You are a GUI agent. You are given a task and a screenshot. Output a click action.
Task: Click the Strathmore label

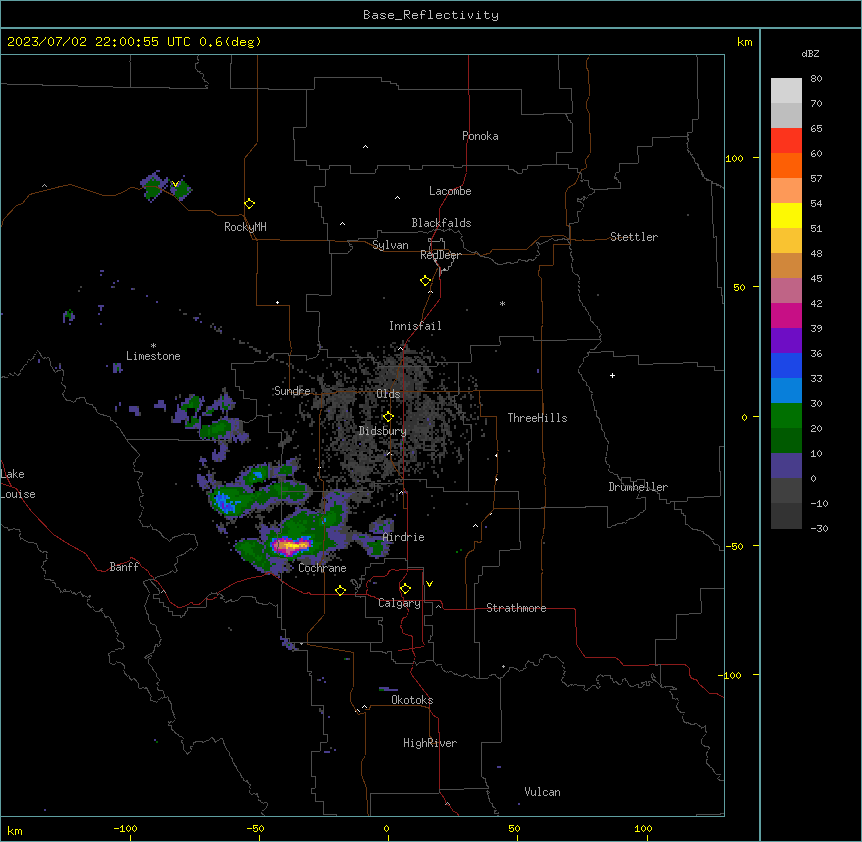pos(516,608)
